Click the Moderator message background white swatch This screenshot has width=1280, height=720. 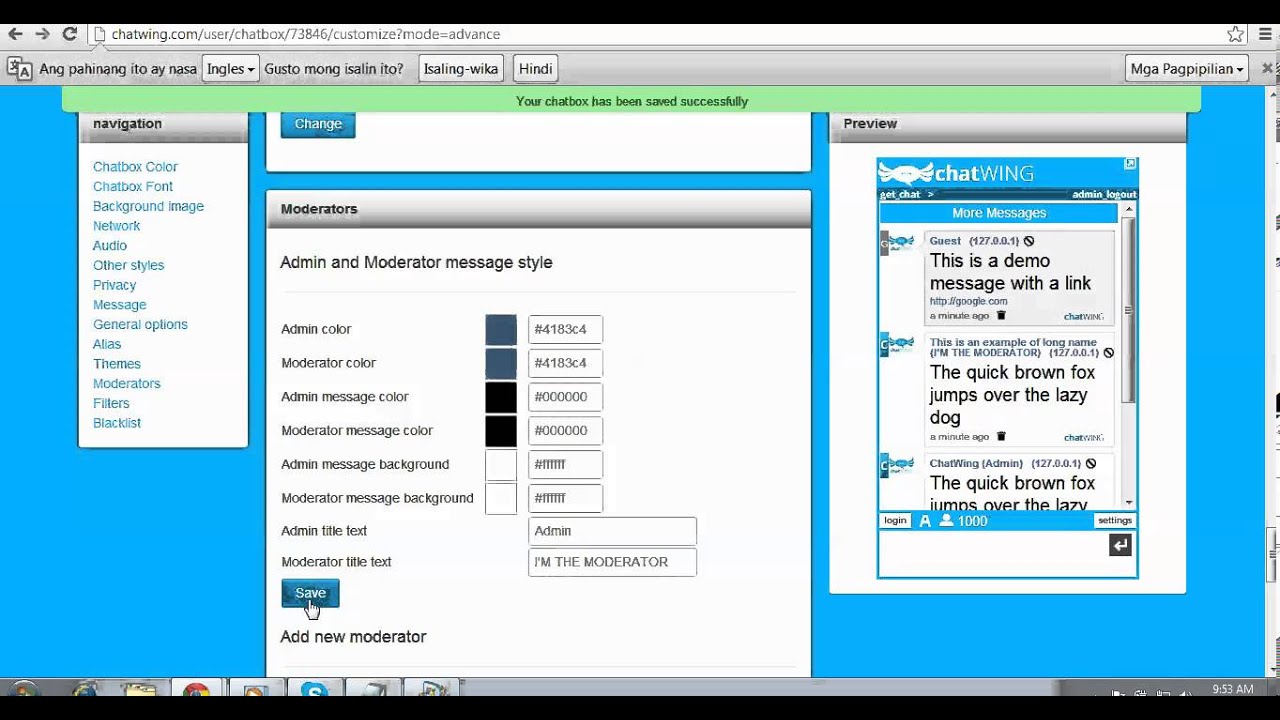(501, 498)
